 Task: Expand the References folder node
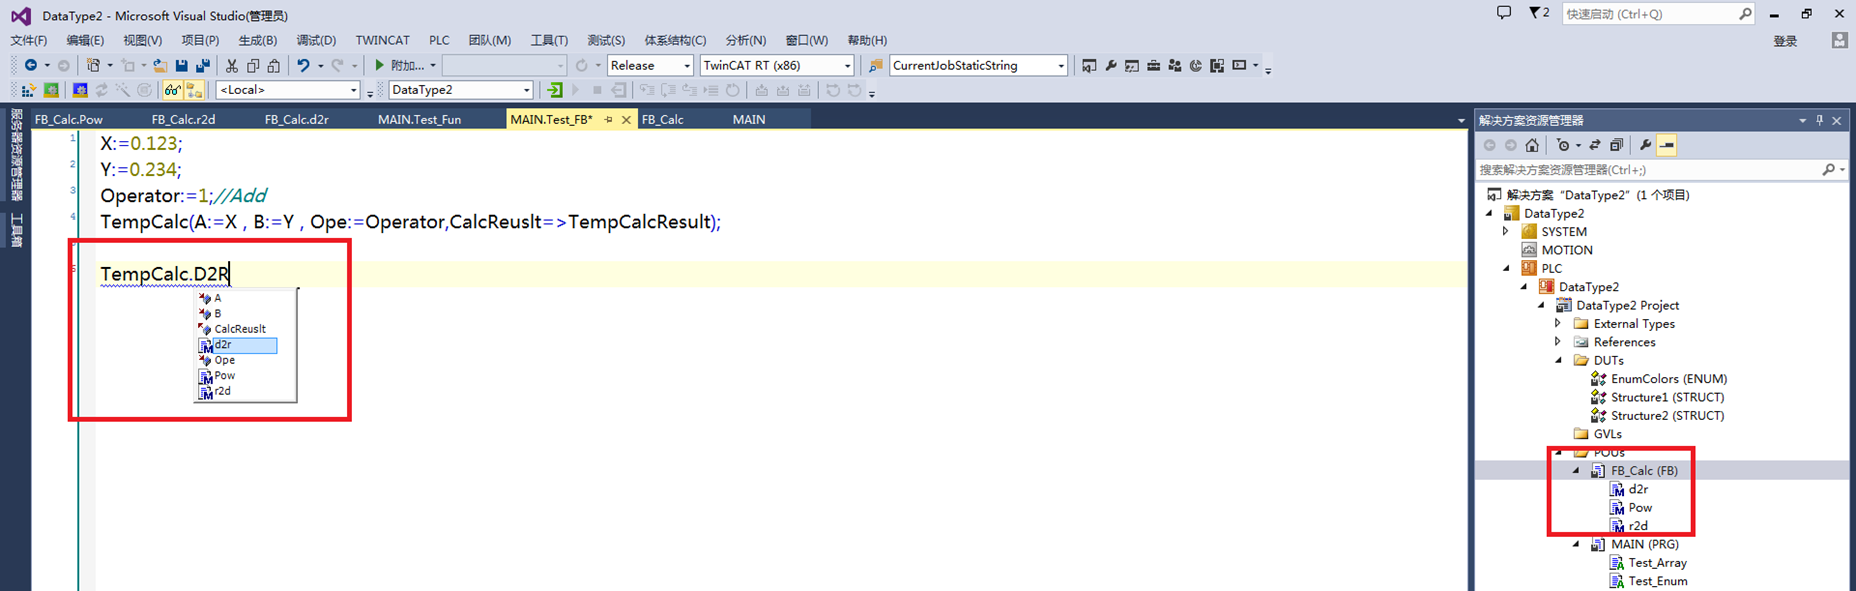pos(1558,342)
